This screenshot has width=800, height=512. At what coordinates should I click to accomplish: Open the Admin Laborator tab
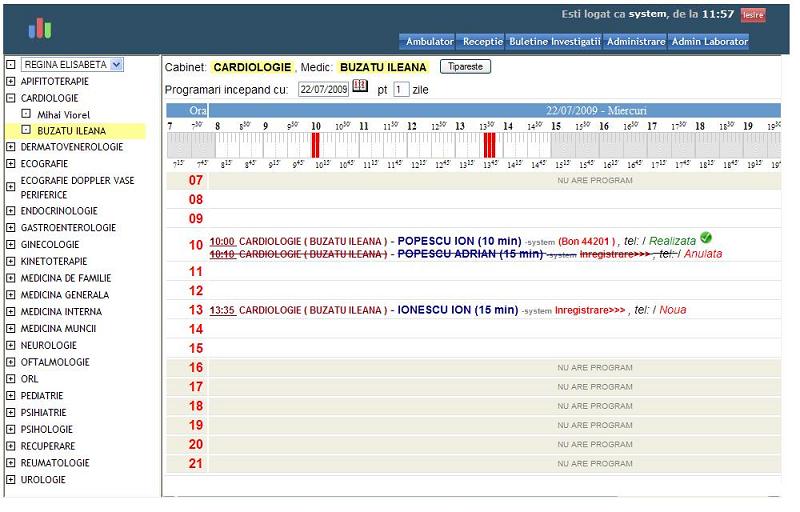coord(709,42)
